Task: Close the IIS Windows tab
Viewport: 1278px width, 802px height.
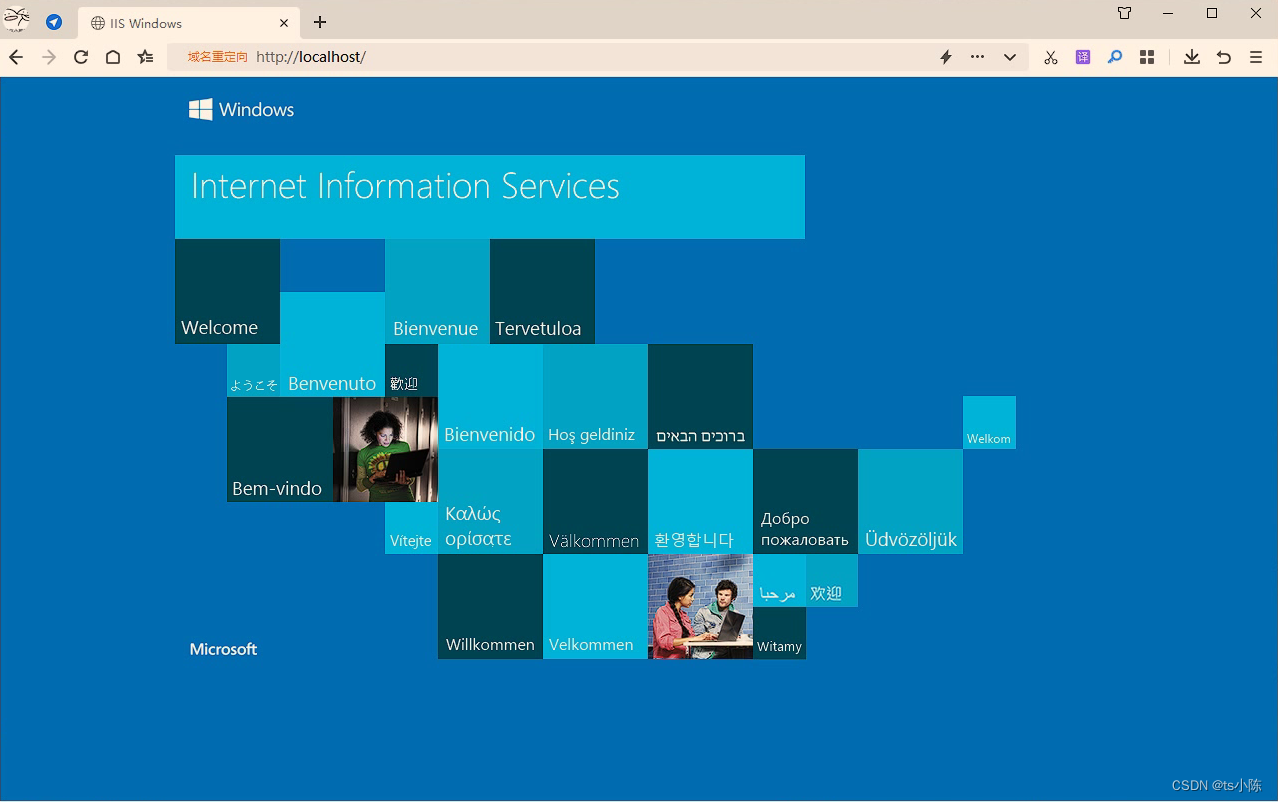Action: (x=284, y=22)
